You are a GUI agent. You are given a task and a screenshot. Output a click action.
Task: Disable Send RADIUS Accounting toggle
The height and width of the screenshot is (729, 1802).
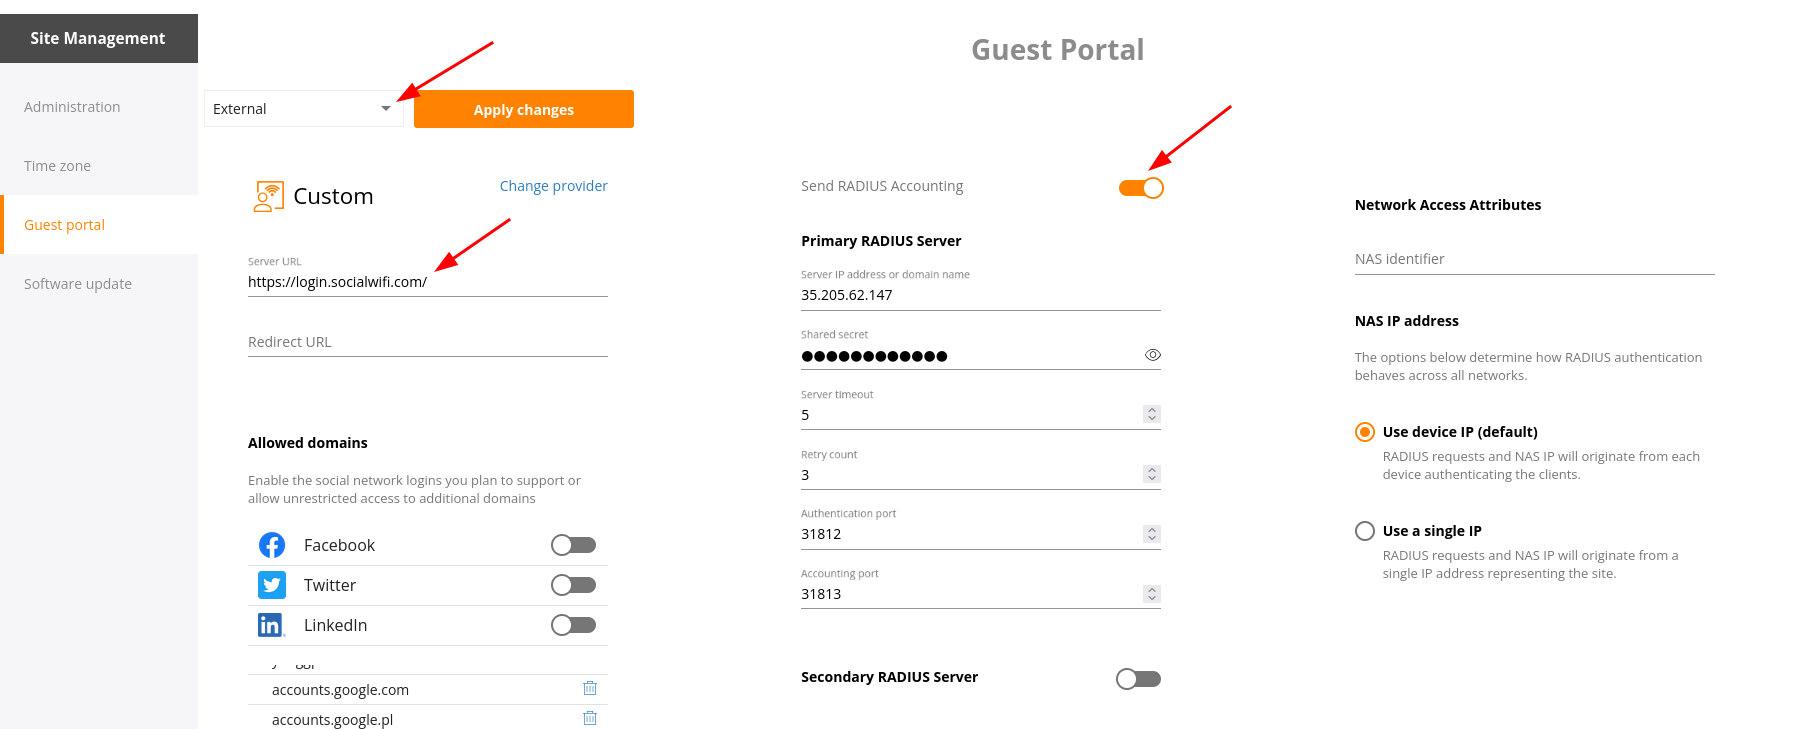[x=1141, y=188]
